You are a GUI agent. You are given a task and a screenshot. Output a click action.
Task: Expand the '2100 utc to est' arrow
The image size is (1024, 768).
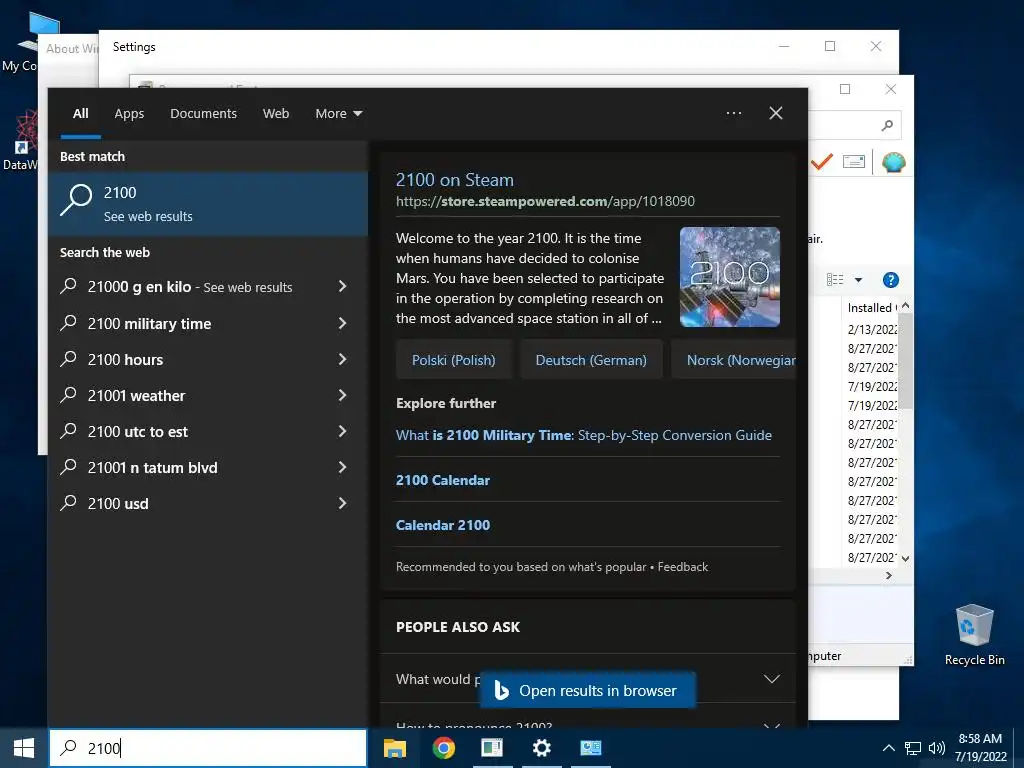pyautogui.click(x=342, y=431)
